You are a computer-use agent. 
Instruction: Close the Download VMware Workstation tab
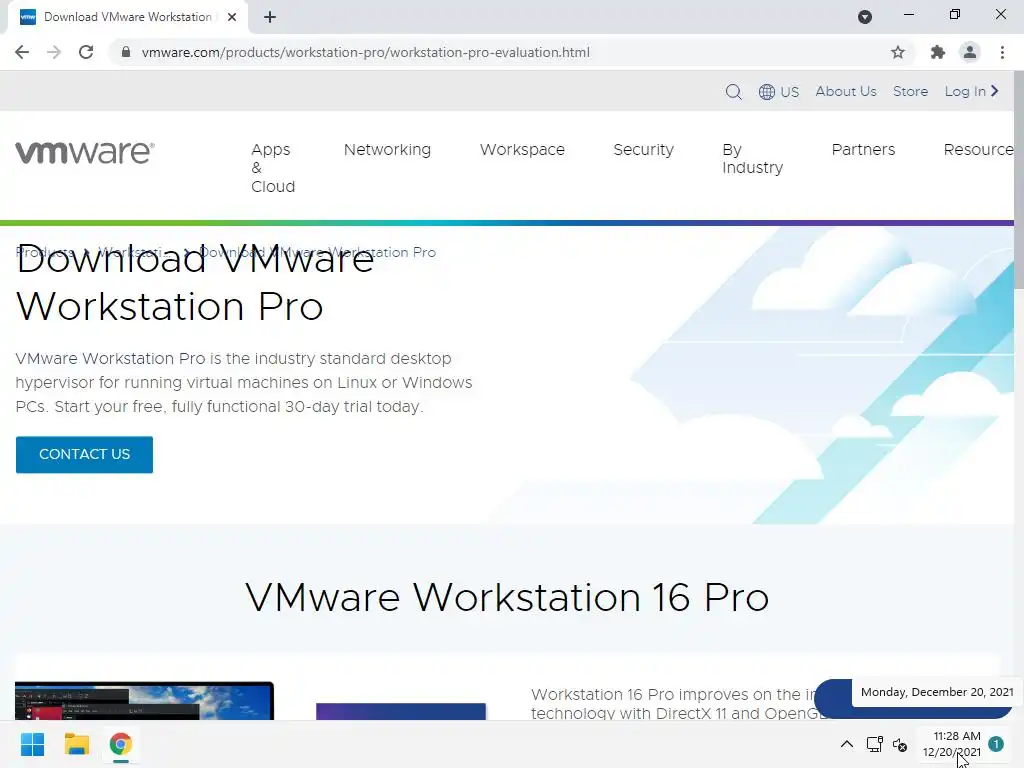pyautogui.click(x=232, y=18)
